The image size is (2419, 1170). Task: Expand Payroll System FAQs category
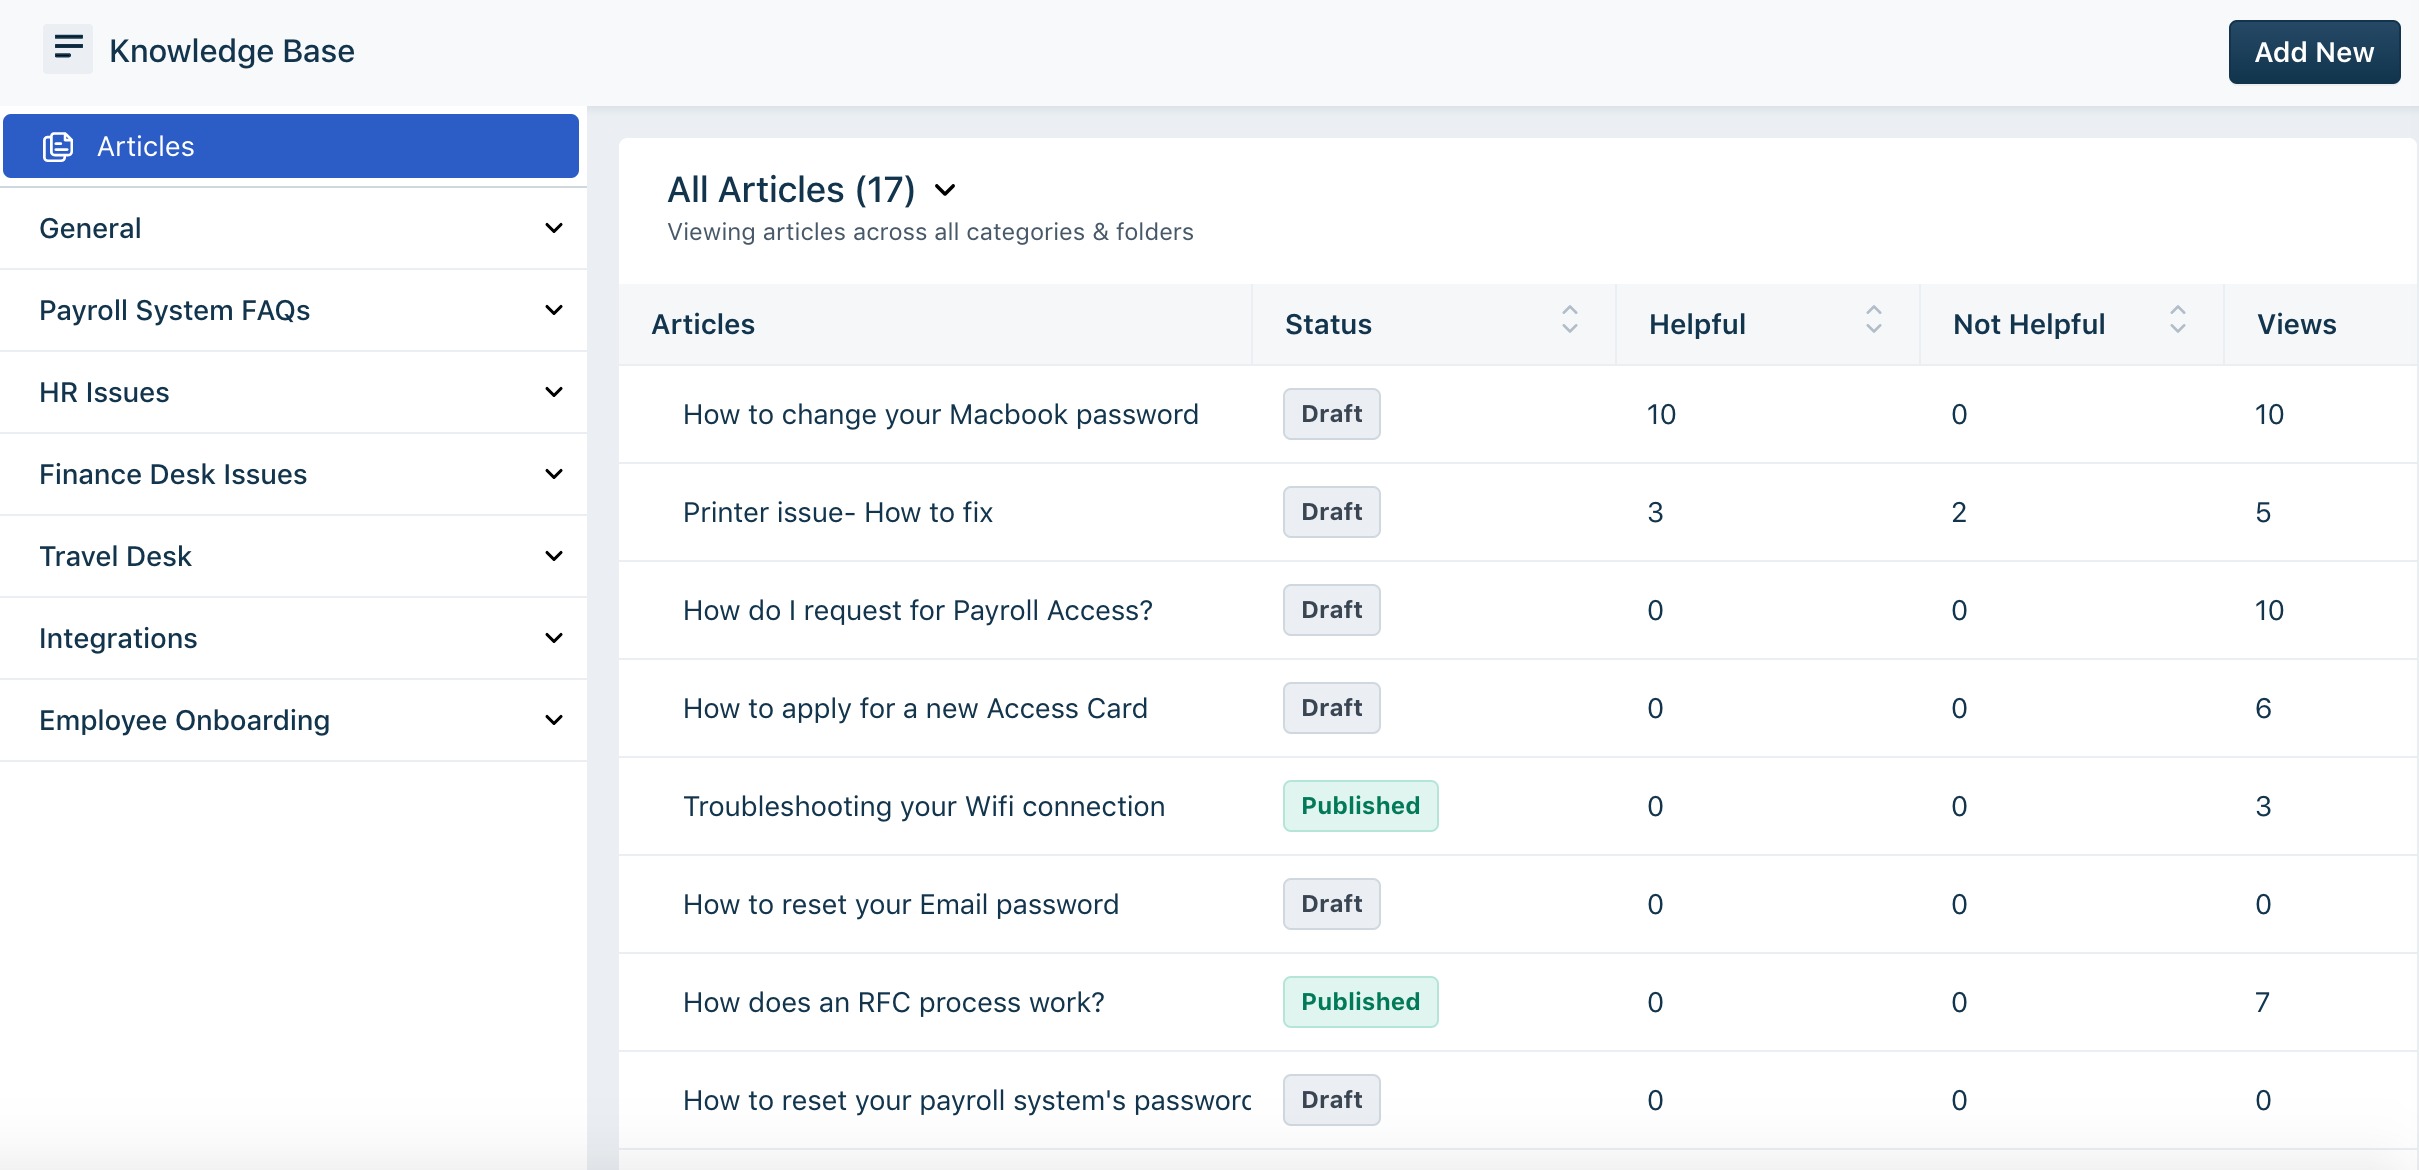click(x=553, y=311)
